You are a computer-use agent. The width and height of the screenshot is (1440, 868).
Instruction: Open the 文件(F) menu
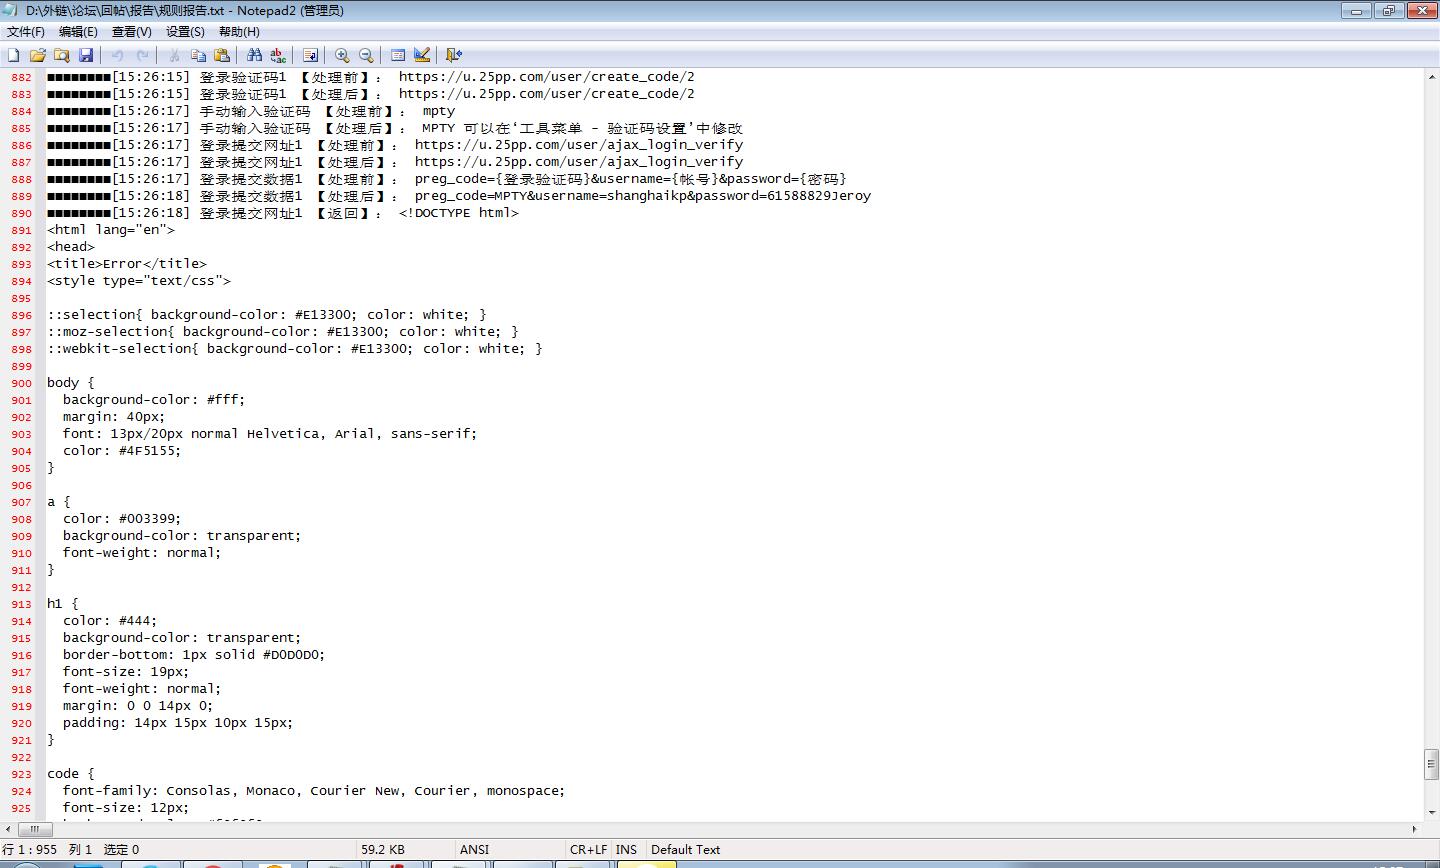tap(26, 31)
